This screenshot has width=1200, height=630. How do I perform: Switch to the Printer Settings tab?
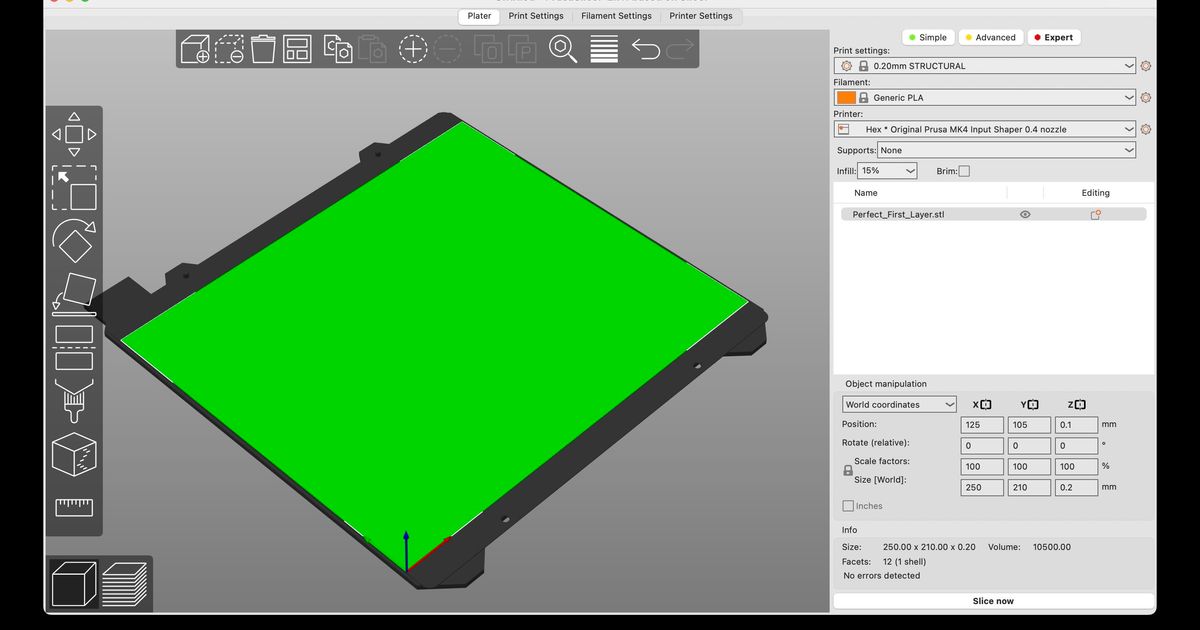(701, 16)
